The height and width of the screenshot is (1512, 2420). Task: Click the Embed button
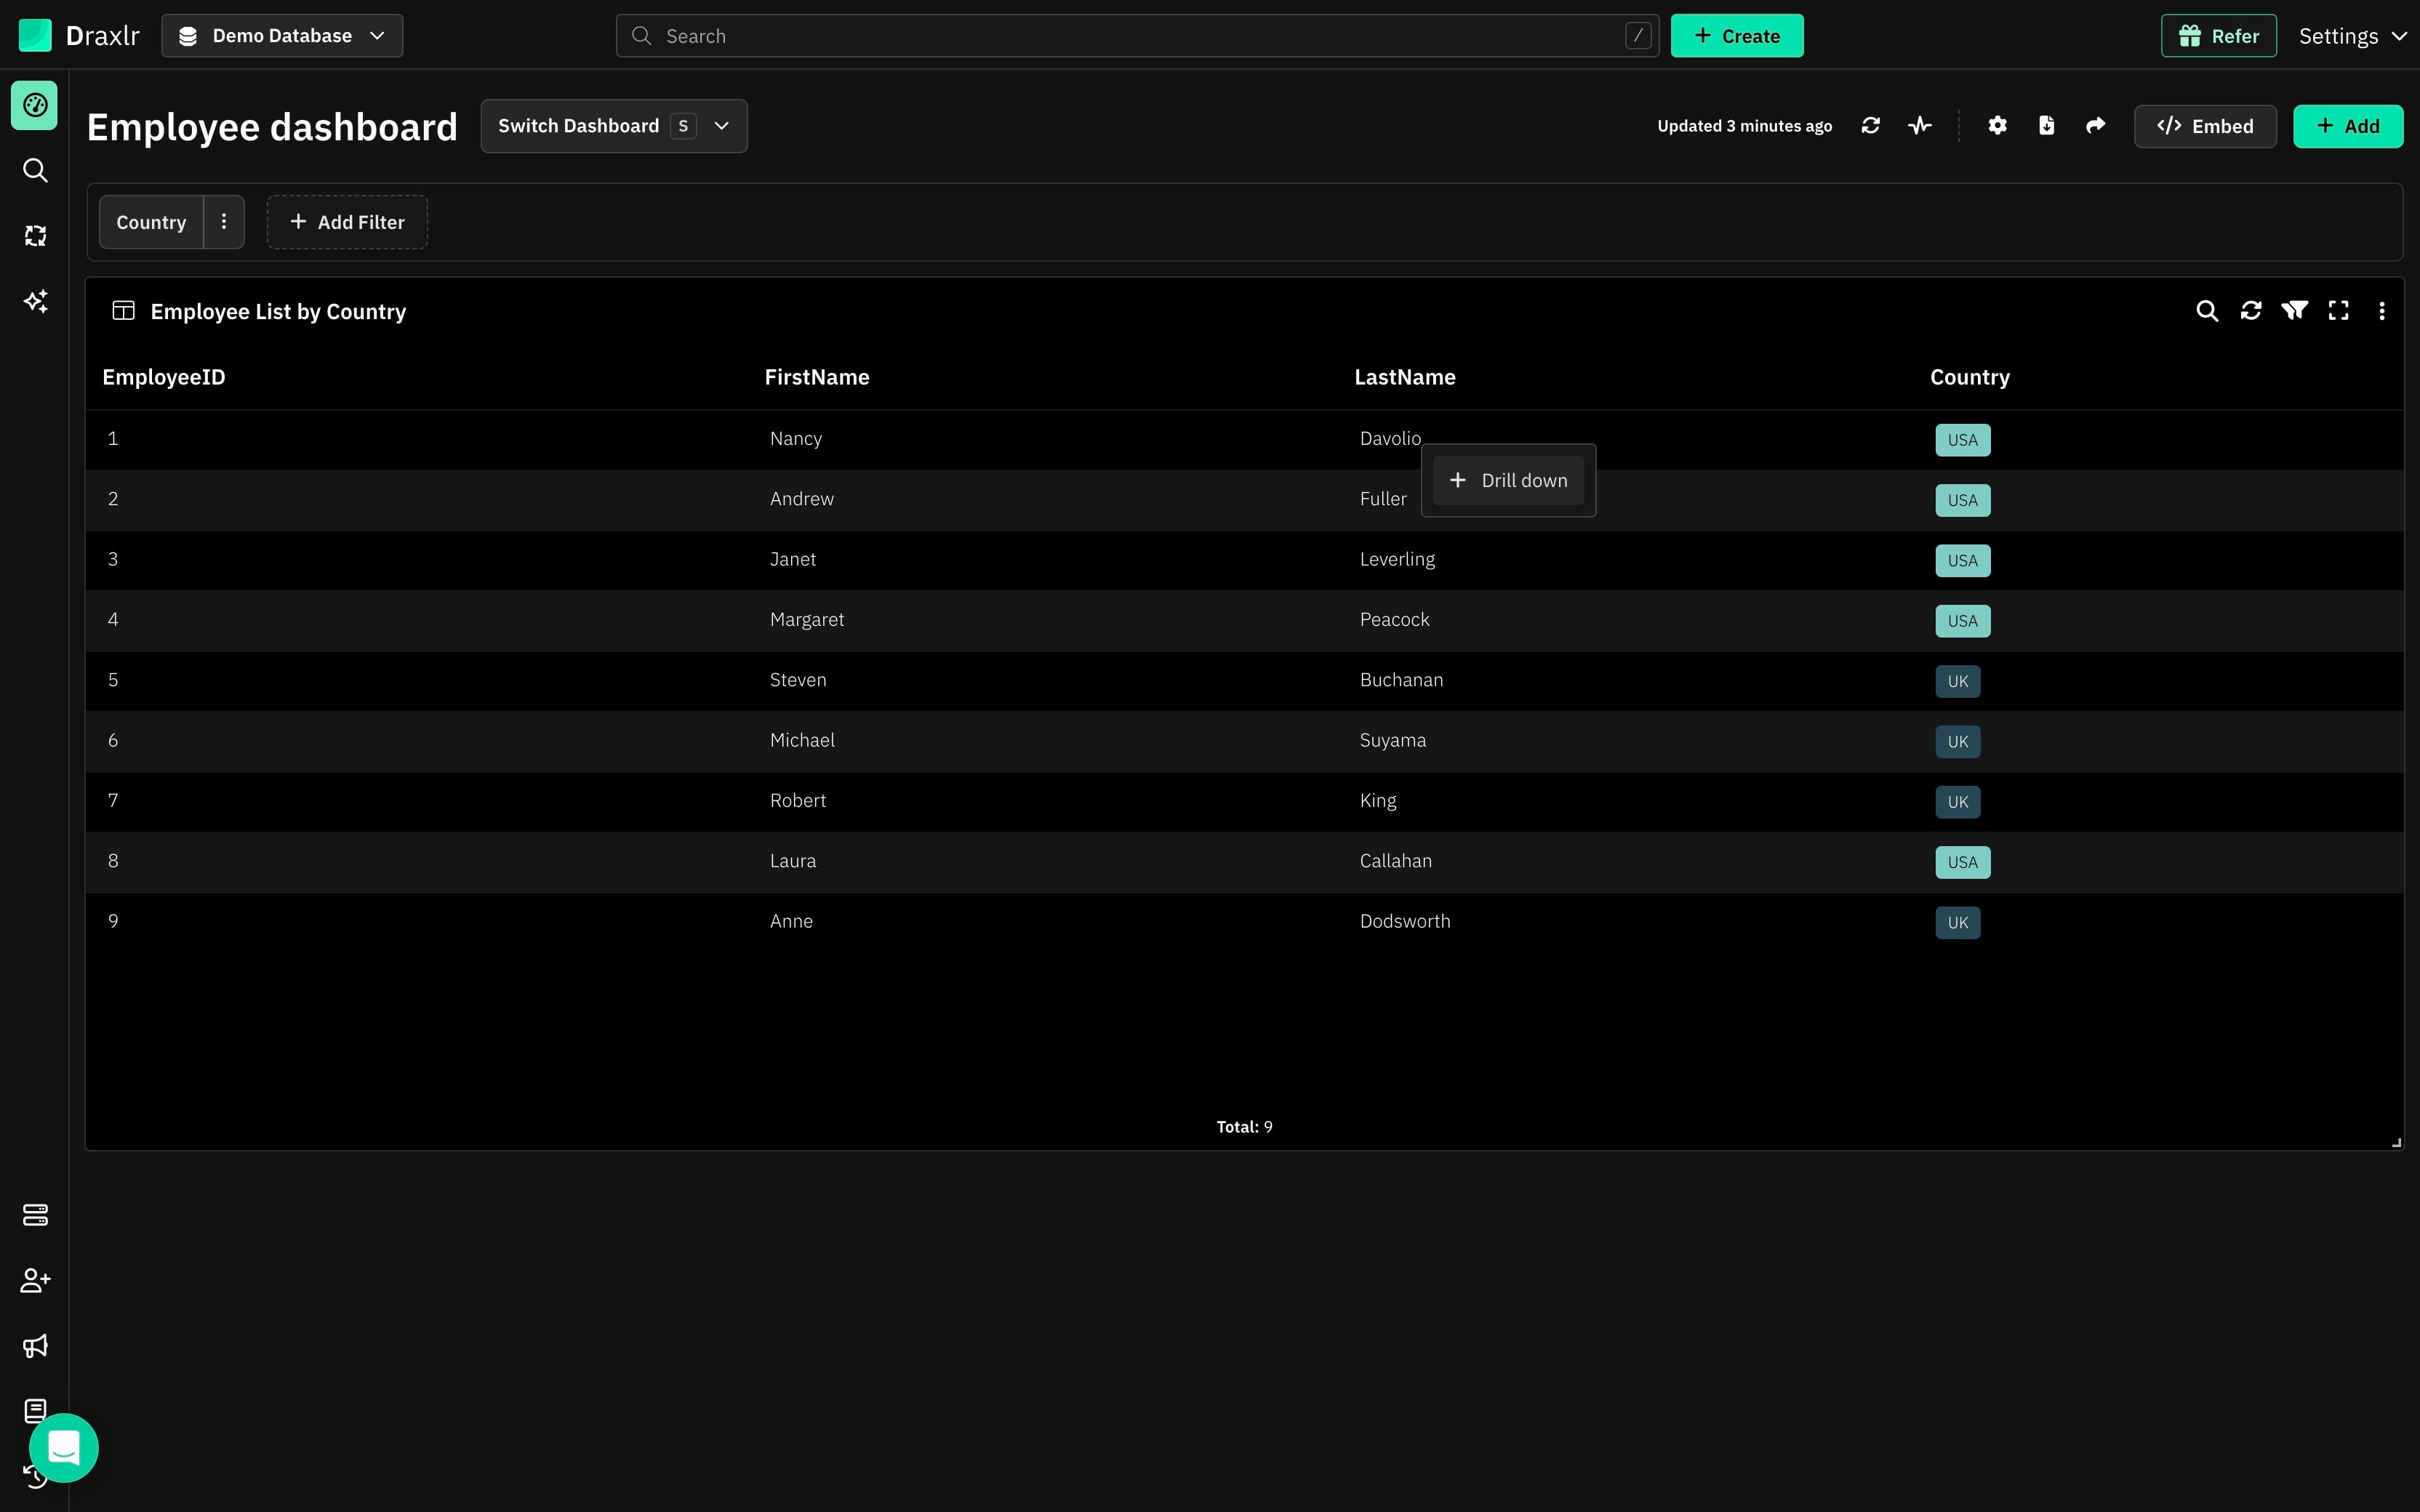(2205, 126)
